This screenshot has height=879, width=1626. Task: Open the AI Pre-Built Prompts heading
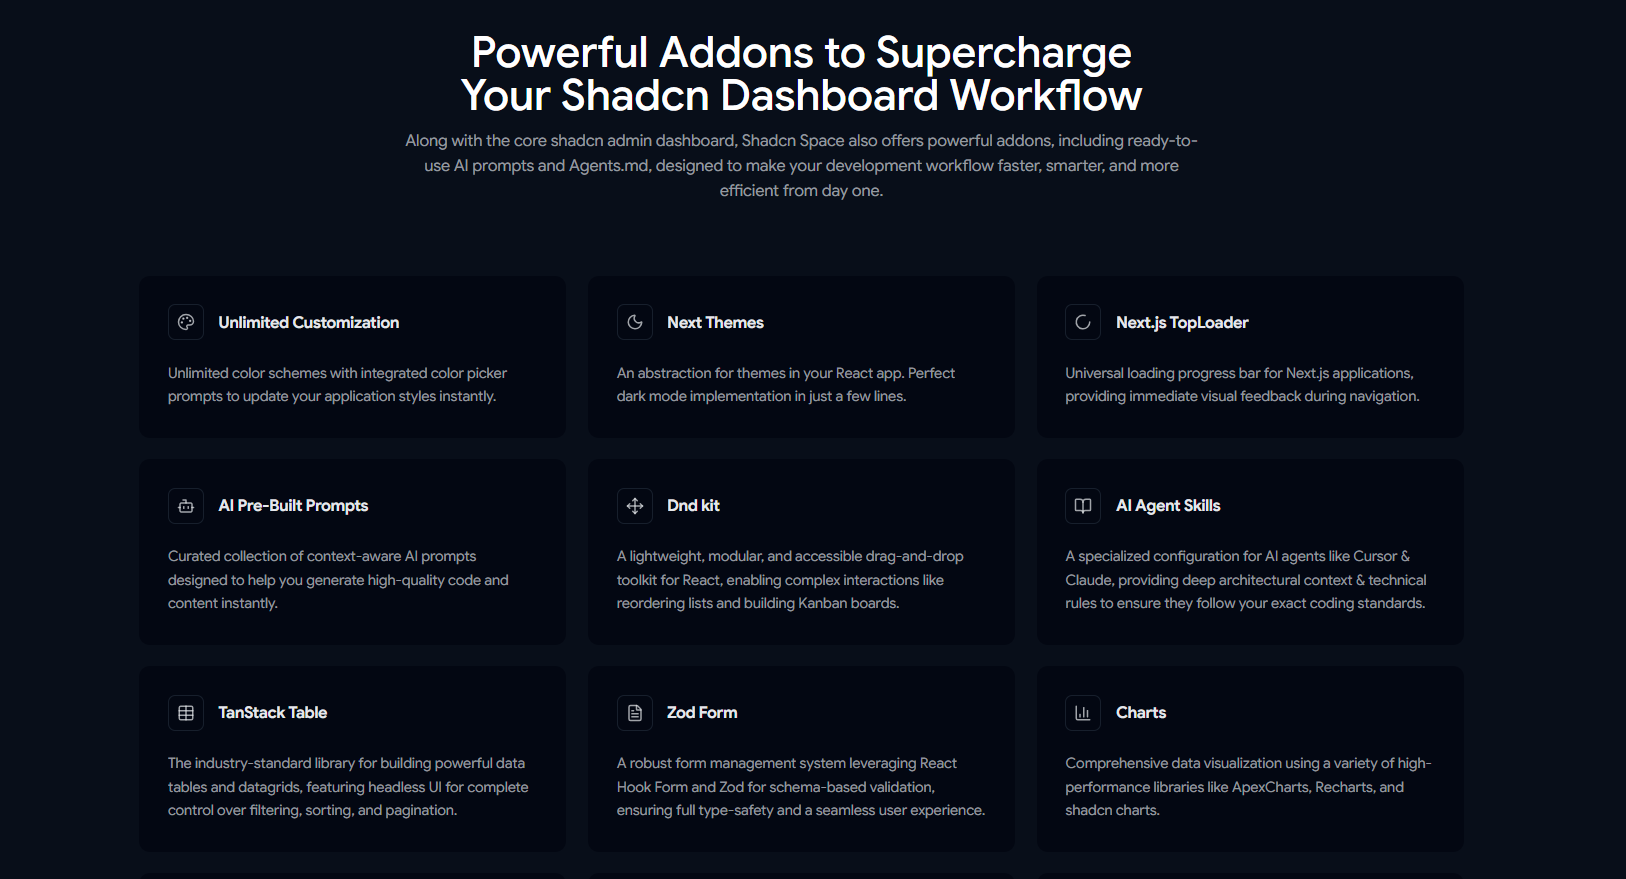pos(293,506)
